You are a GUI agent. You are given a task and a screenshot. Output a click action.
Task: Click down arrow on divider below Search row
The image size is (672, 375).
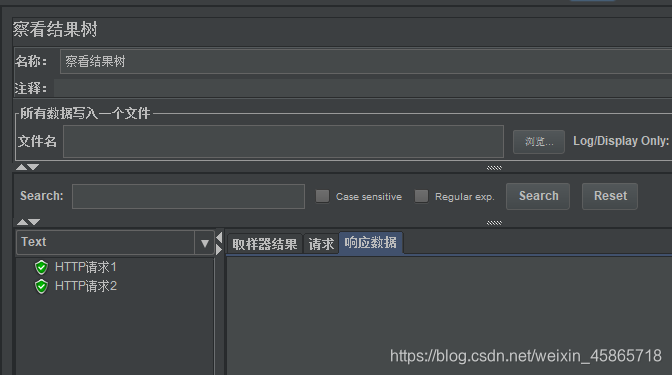click(x=34, y=222)
